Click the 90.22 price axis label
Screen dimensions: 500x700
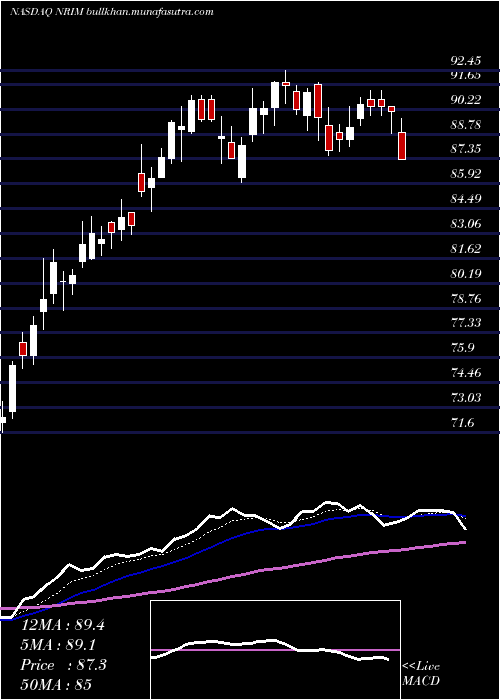click(x=466, y=100)
